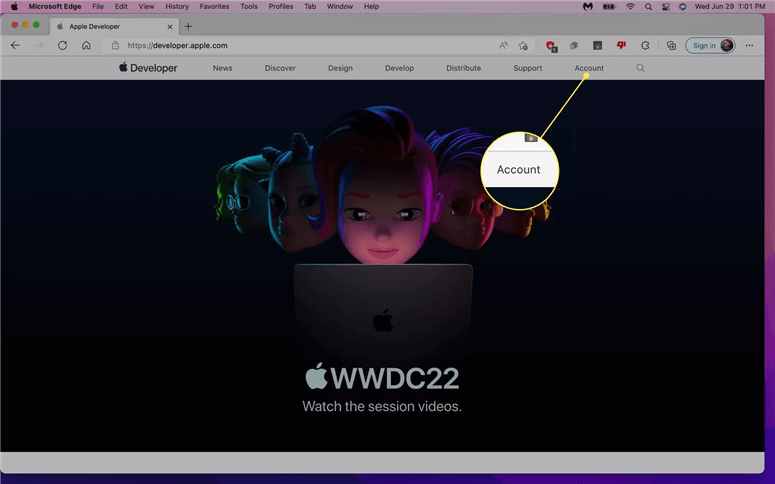The height and width of the screenshot is (484, 775).
Task: Open the Account link in the nav bar
Action: pos(589,68)
